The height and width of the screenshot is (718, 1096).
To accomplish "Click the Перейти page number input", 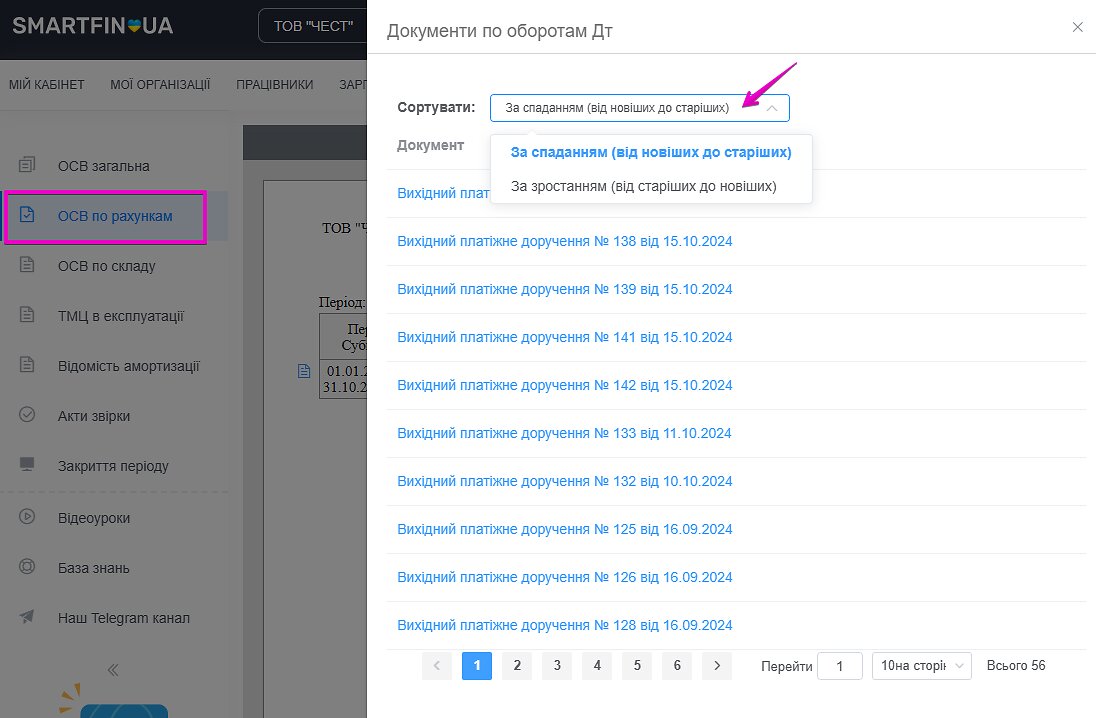I will click(x=839, y=666).
